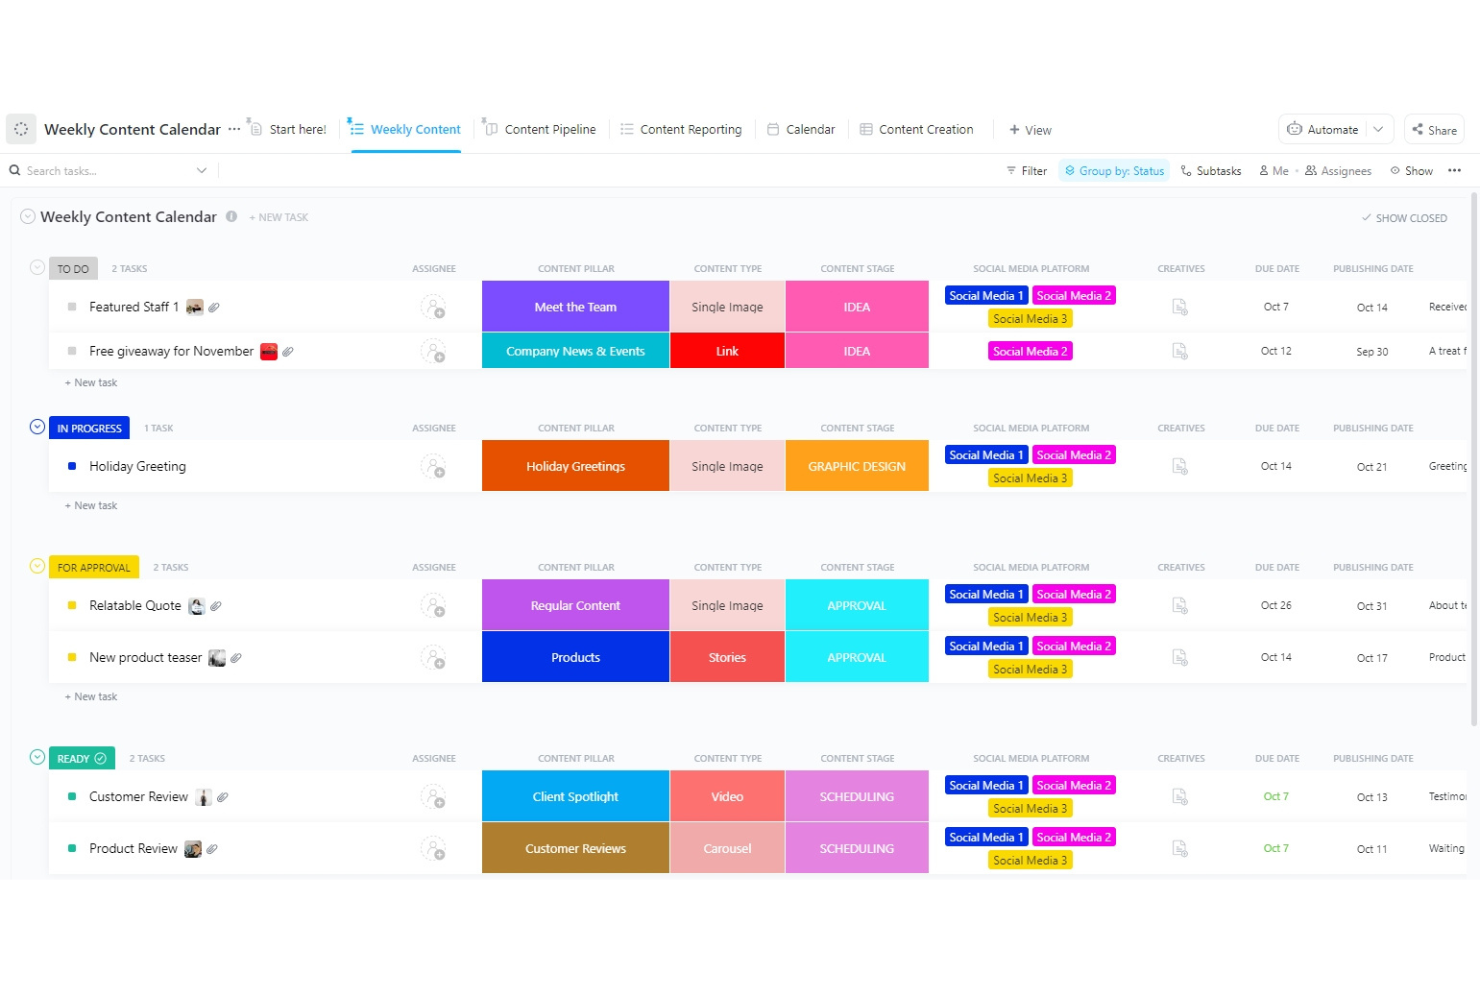Collapse the IN PROGRESS group
Image resolution: width=1480 pixels, height=987 pixels.
click(x=37, y=427)
